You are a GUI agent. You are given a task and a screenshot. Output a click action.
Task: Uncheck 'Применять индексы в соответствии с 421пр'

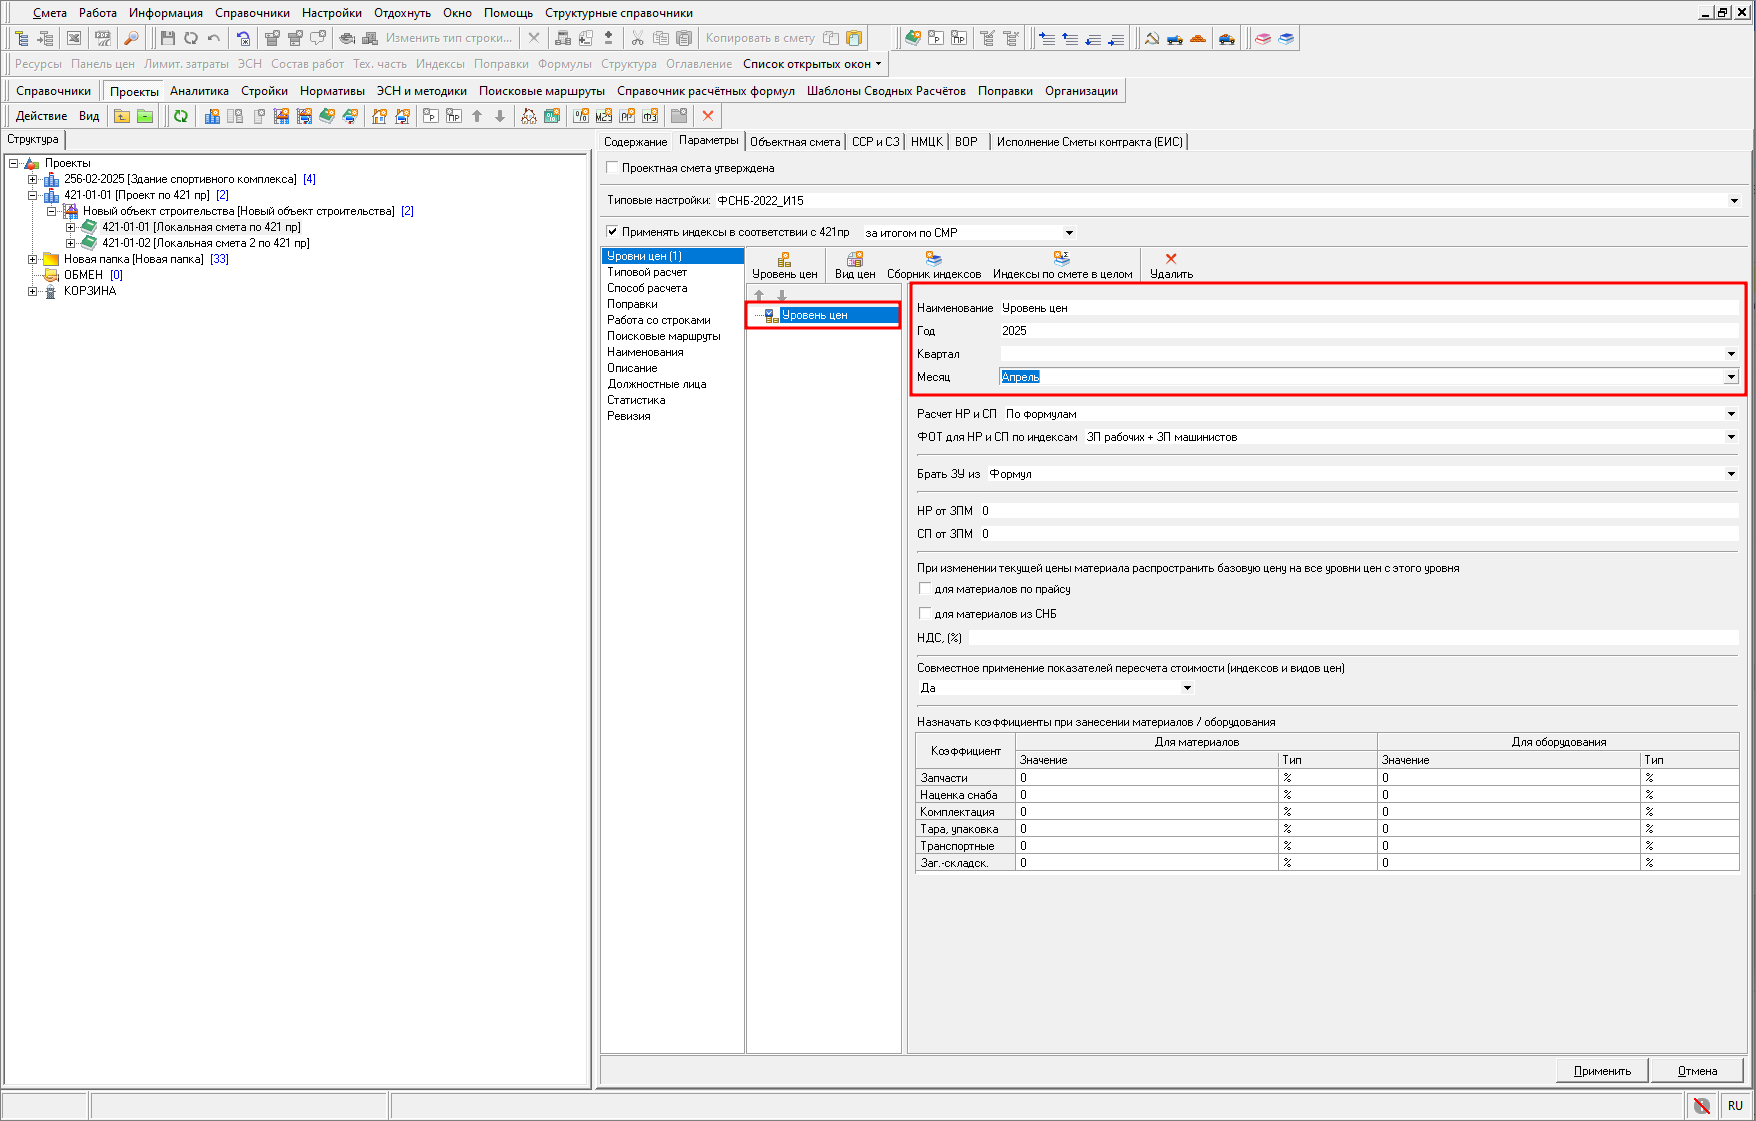pos(613,232)
